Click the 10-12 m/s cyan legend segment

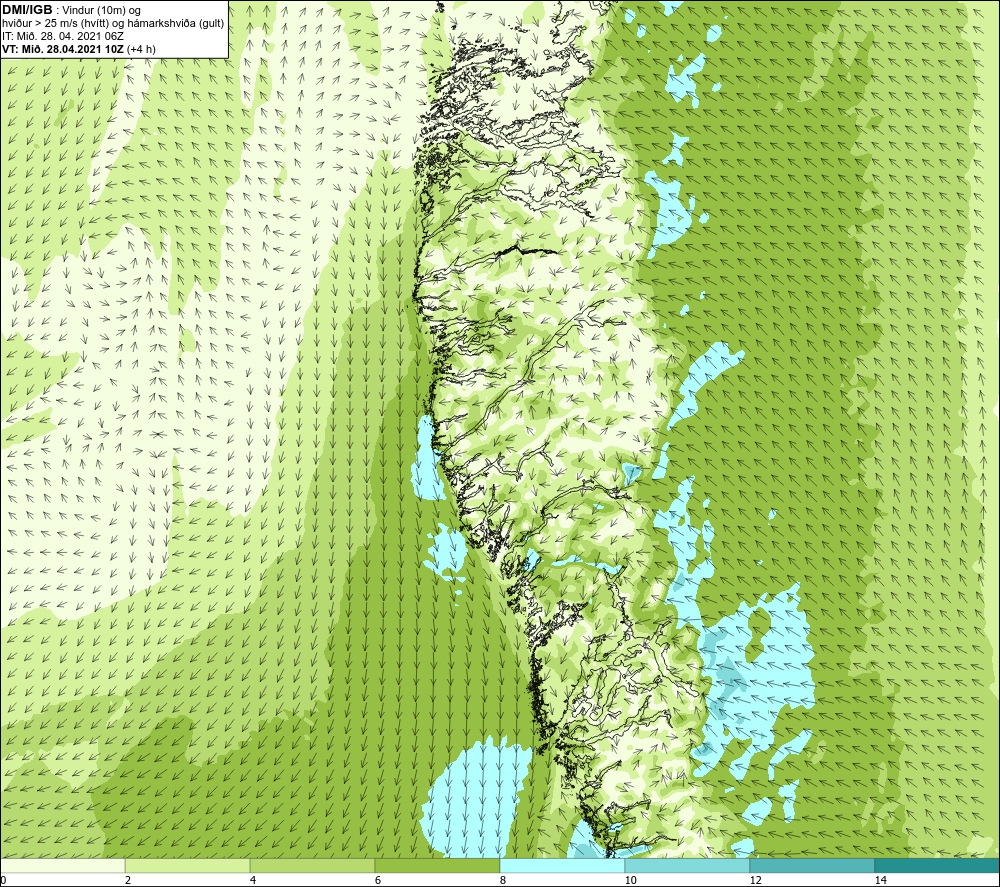[688, 866]
